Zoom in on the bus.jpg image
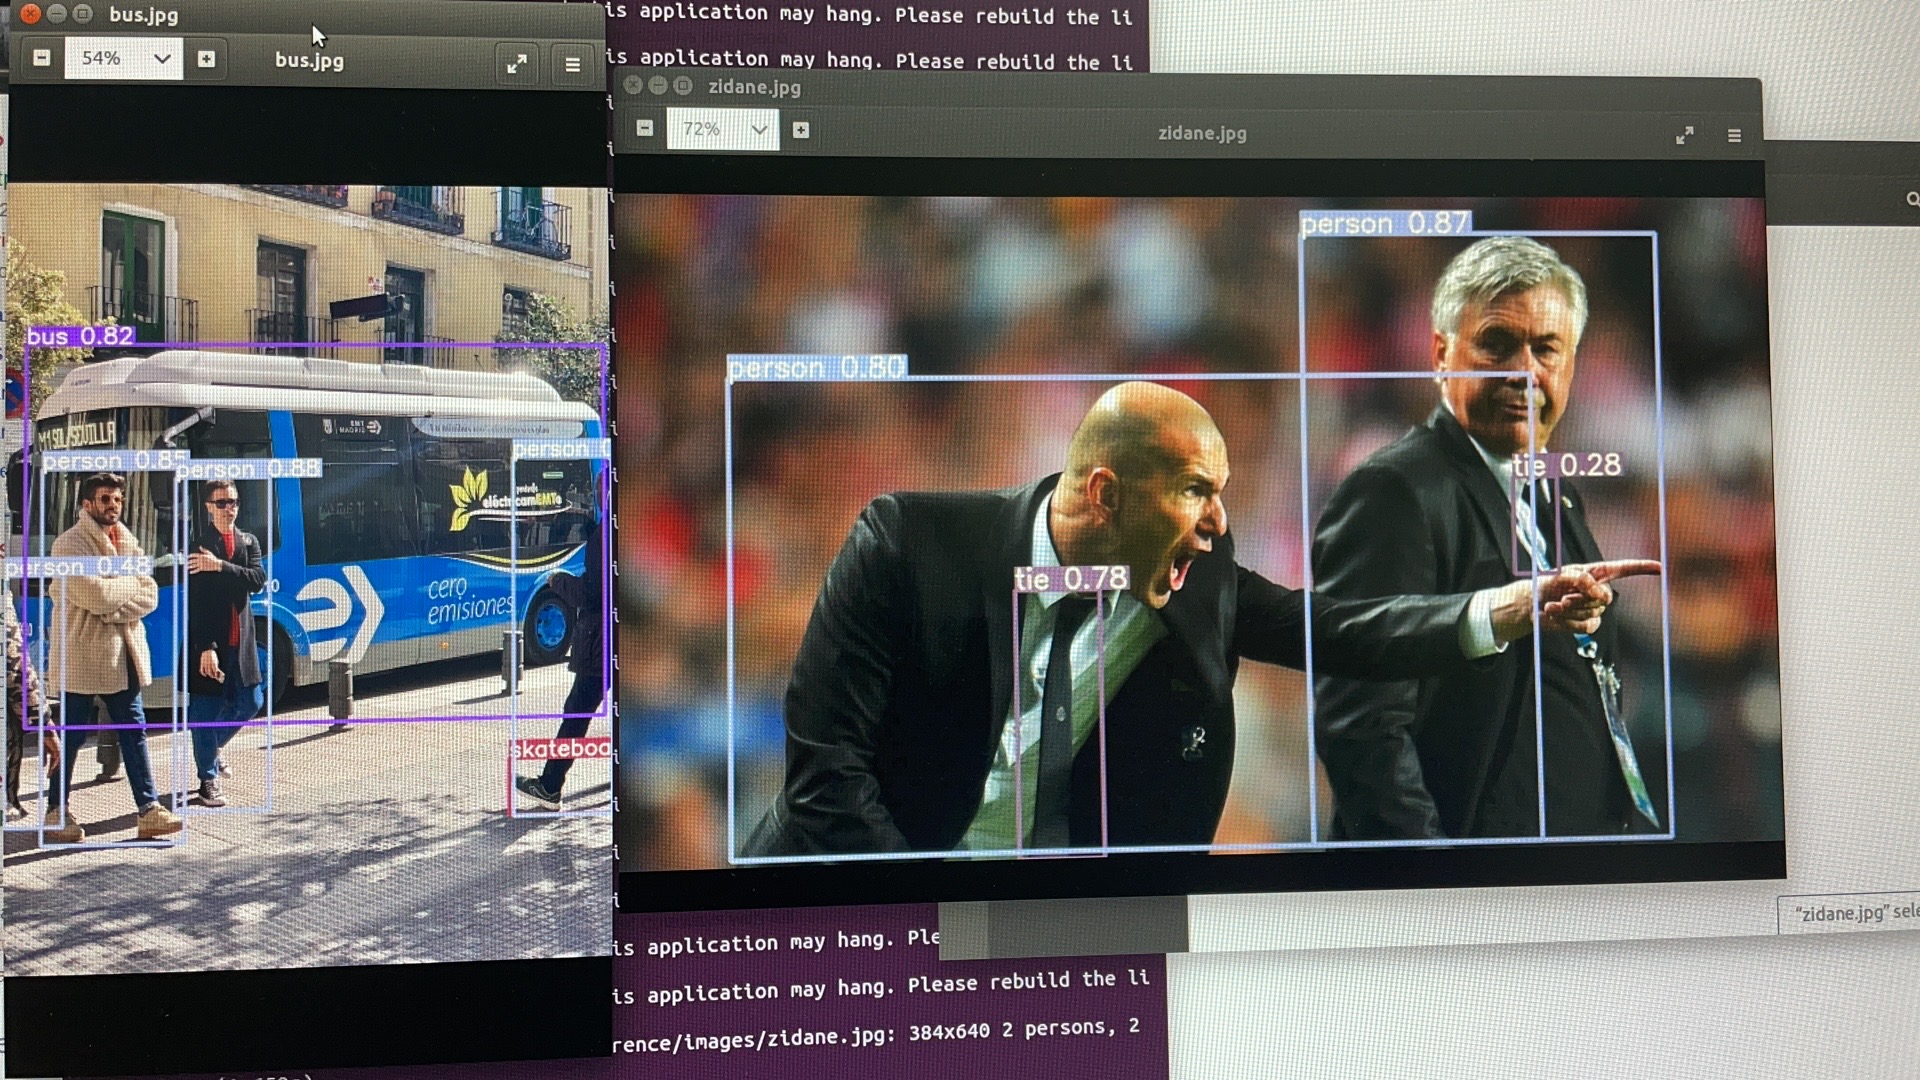The height and width of the screenshot is (1080, 1920). pos(206,59)
